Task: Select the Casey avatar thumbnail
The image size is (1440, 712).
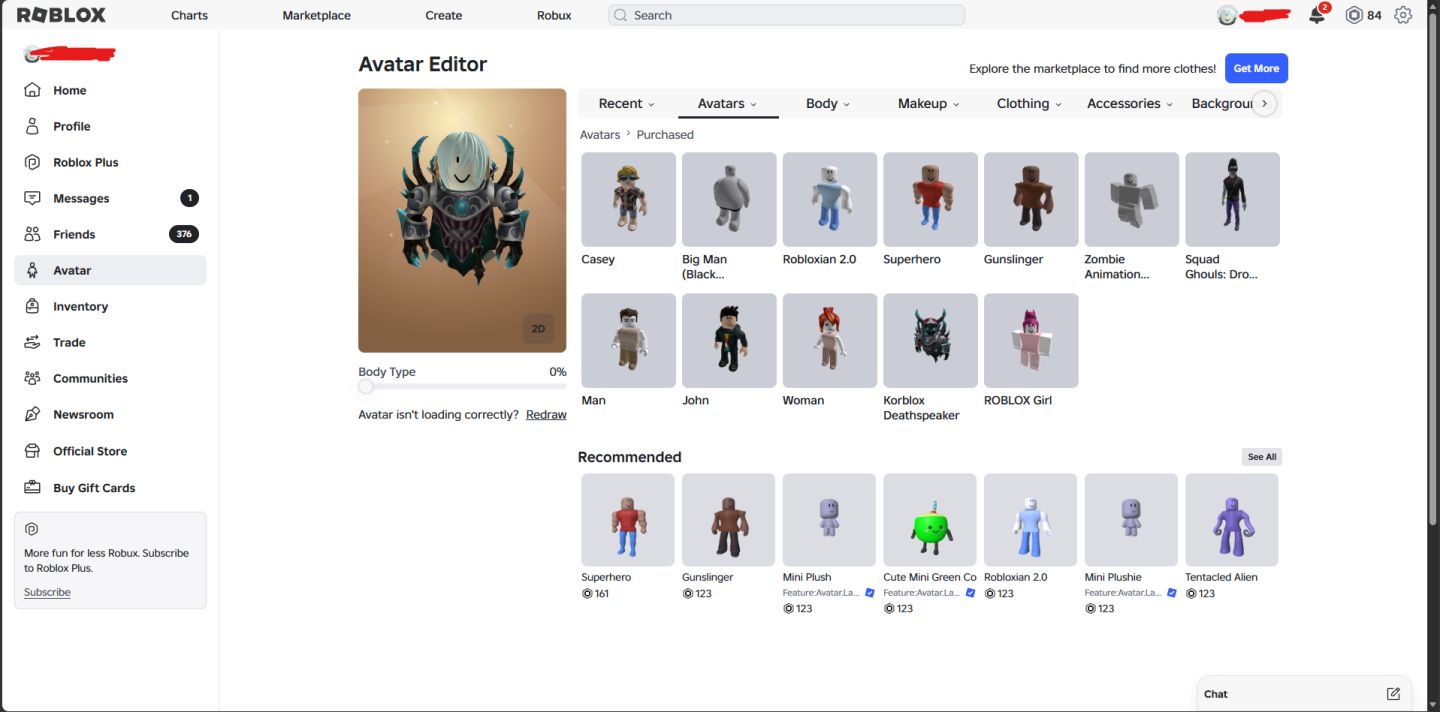Action: [x=628, y=199]
